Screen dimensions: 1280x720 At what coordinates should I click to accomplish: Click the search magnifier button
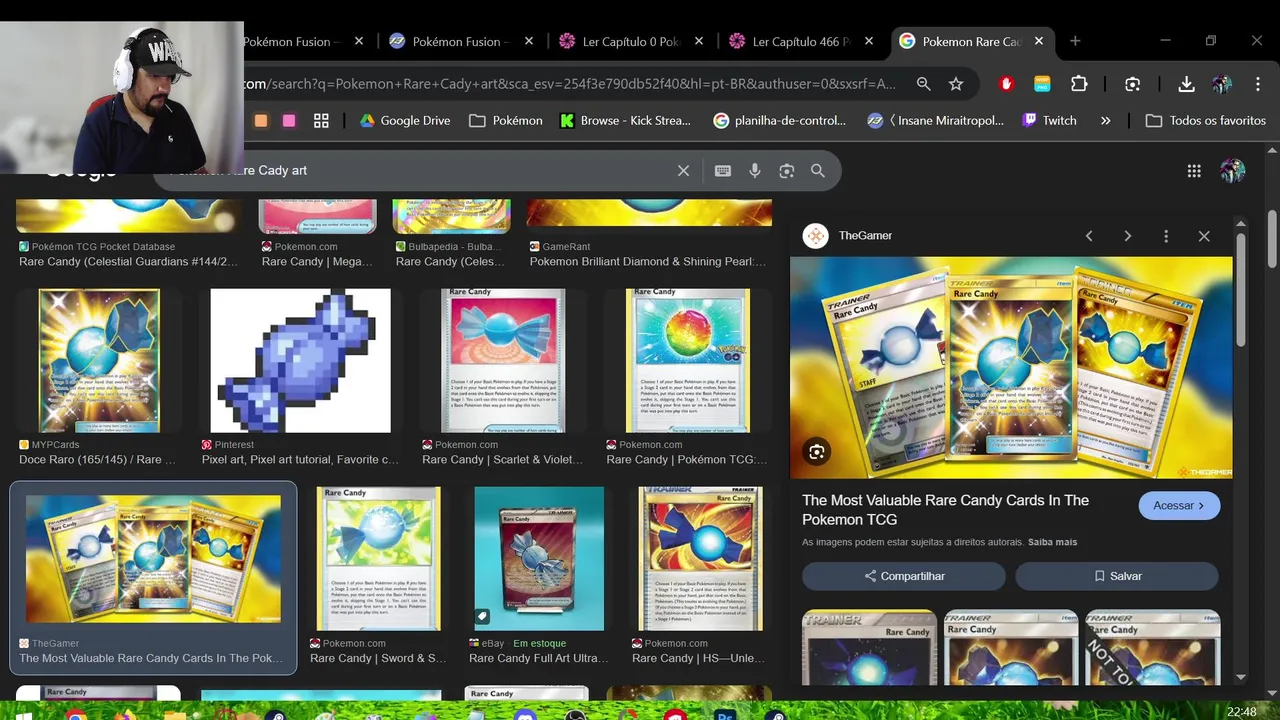pyautogui.click(x=818, y=171)
